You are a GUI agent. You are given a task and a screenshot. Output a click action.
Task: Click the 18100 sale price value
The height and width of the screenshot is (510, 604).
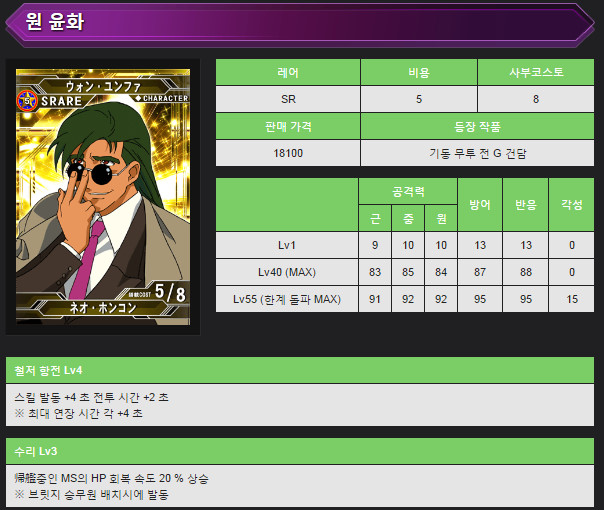click(x=288, y=153)
